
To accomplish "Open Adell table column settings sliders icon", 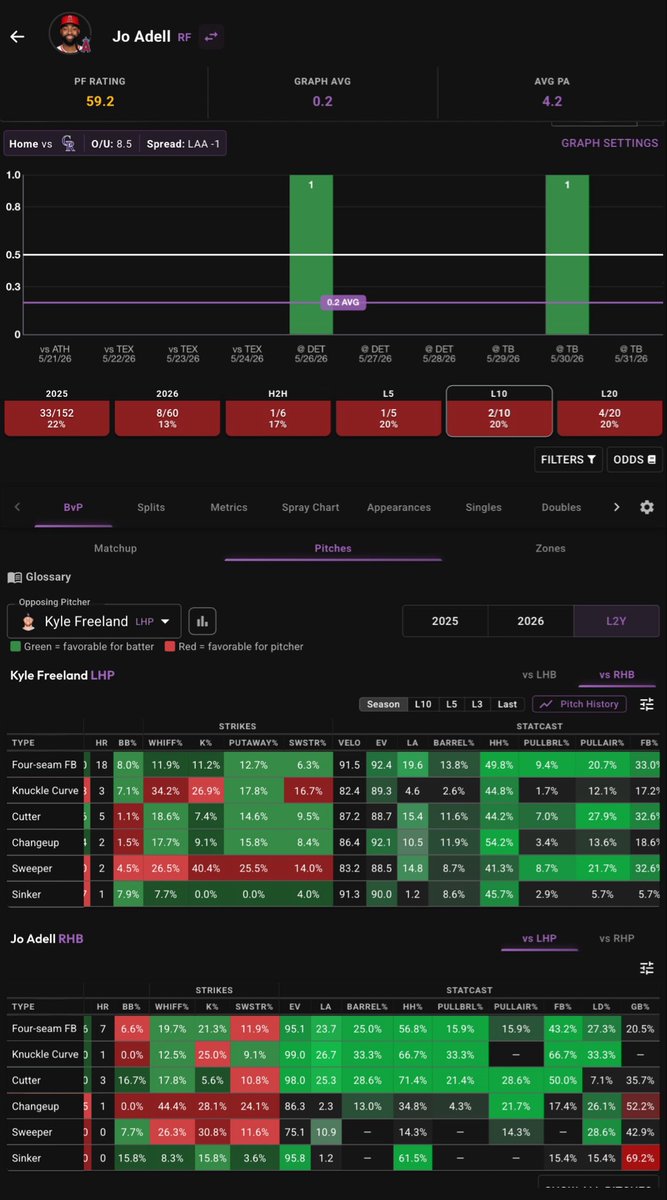I will 647,968.
